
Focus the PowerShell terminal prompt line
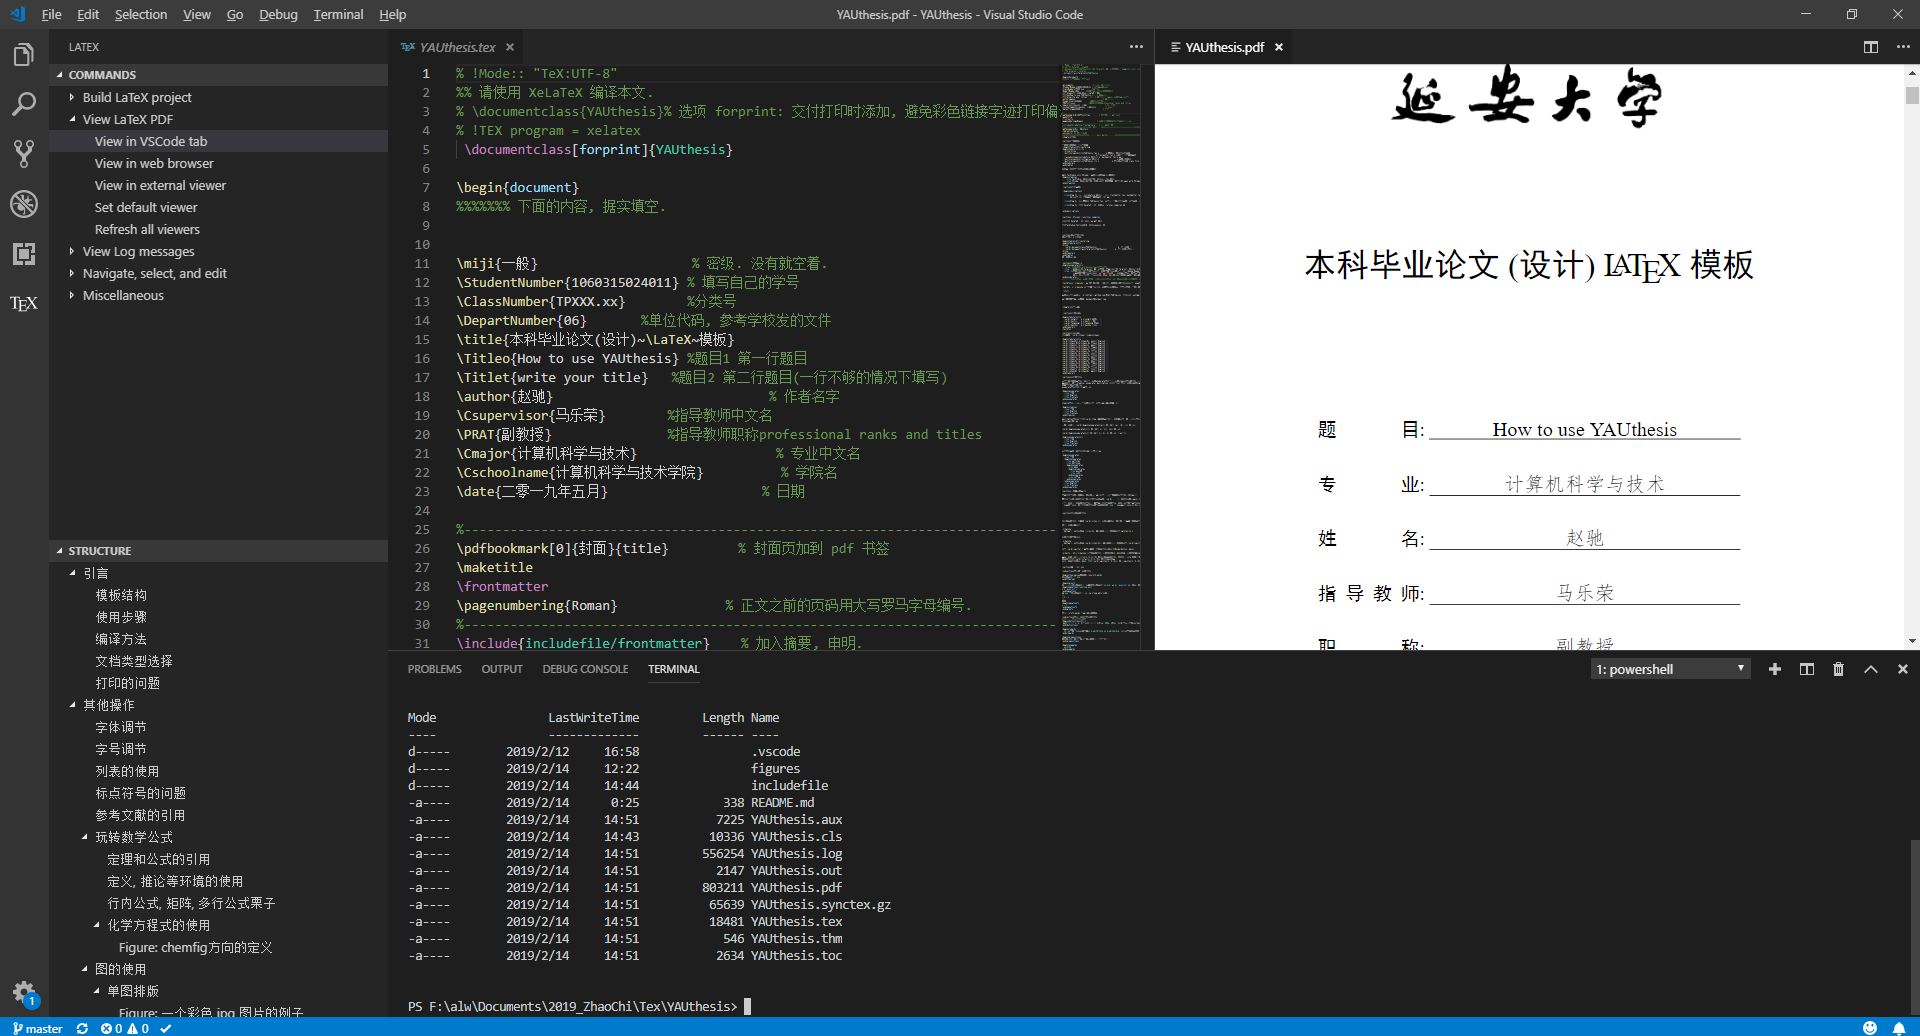coord(579,1006)
